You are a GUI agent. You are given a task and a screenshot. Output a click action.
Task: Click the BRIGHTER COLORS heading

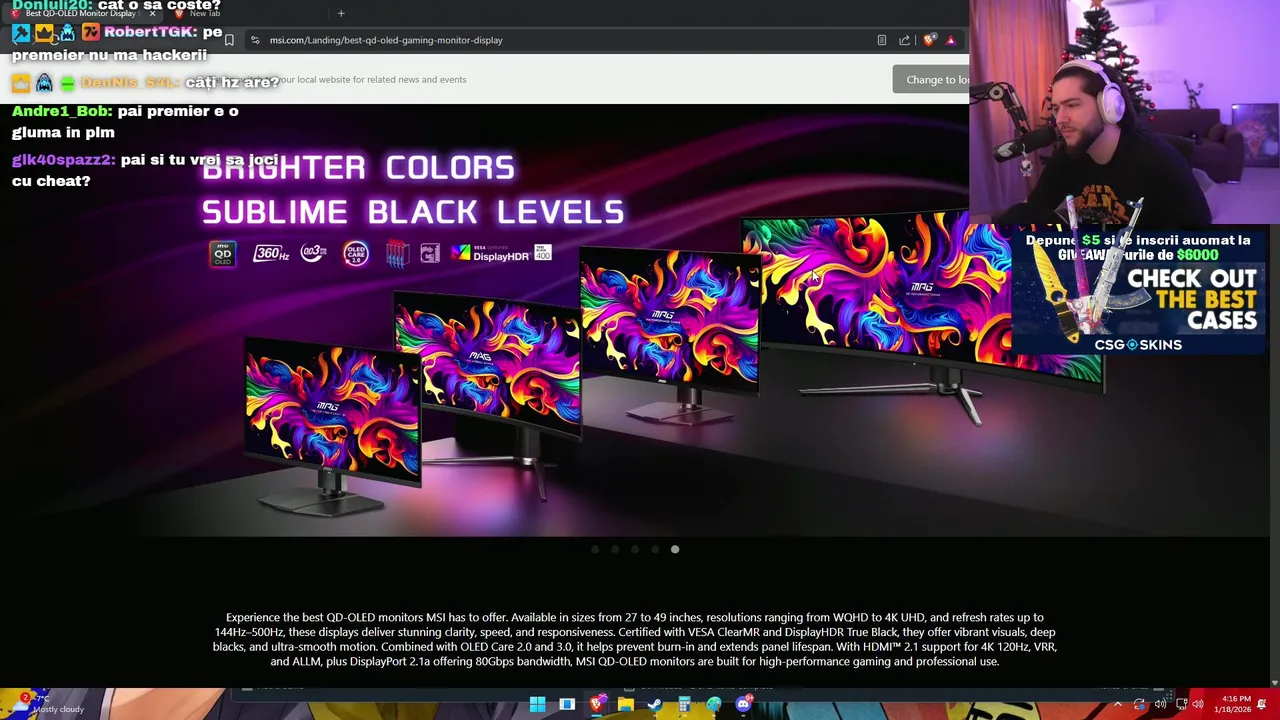pos(358,168)
